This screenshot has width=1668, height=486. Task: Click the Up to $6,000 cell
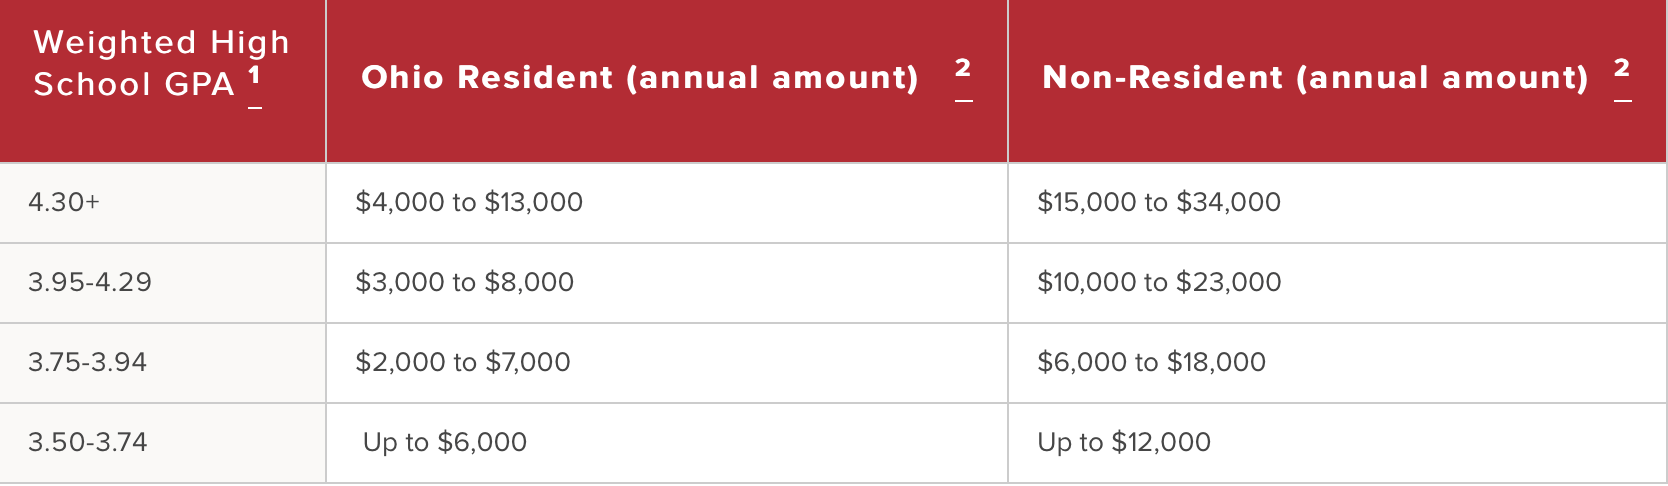coord(667,443)
